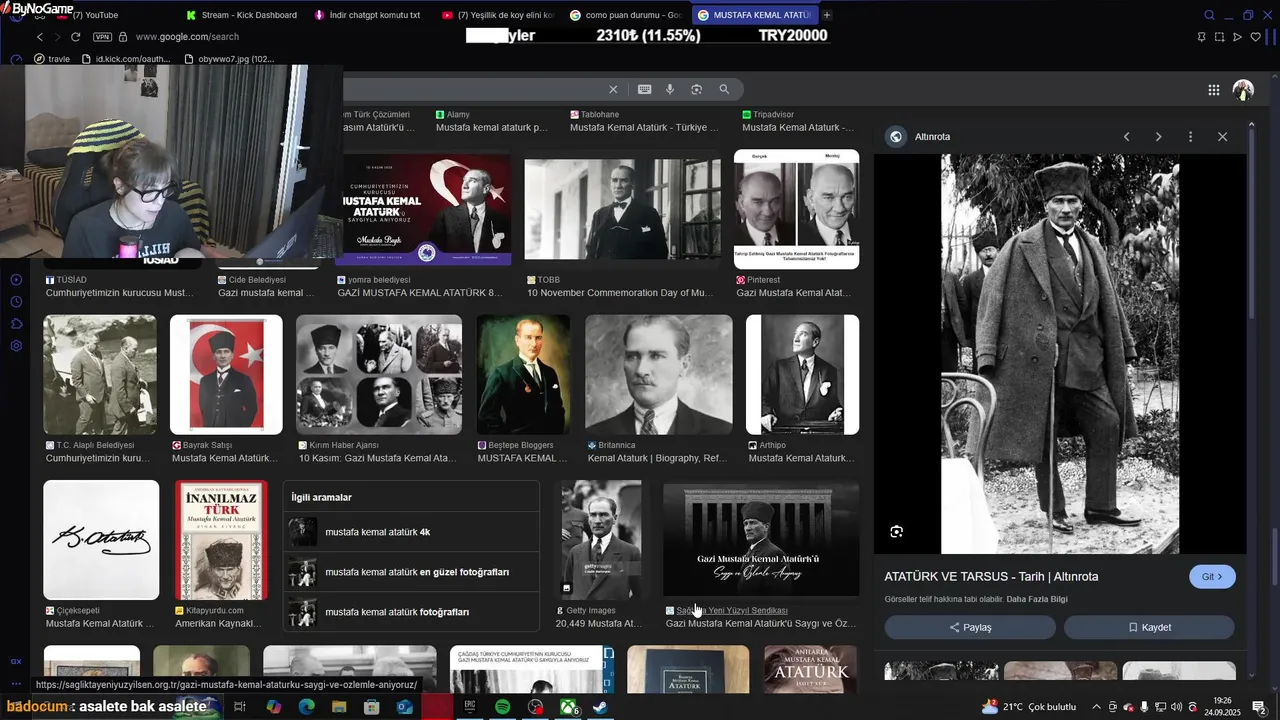This screenshot has height=720, width=1280.
Task: Click the magnifier search button
Action: [x=724, y=89]
